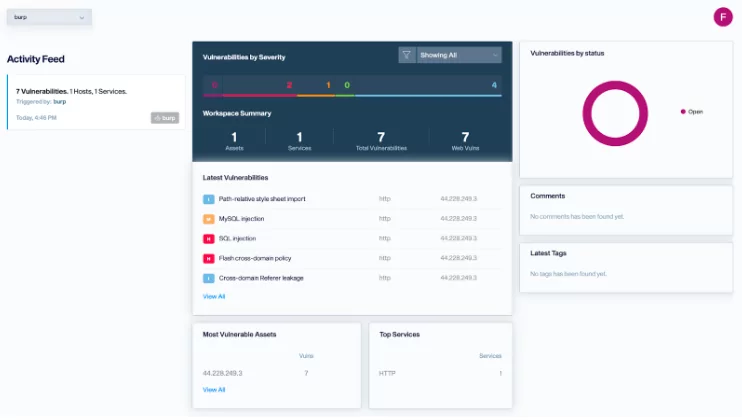Click the high severity count 2

[289, 85]
